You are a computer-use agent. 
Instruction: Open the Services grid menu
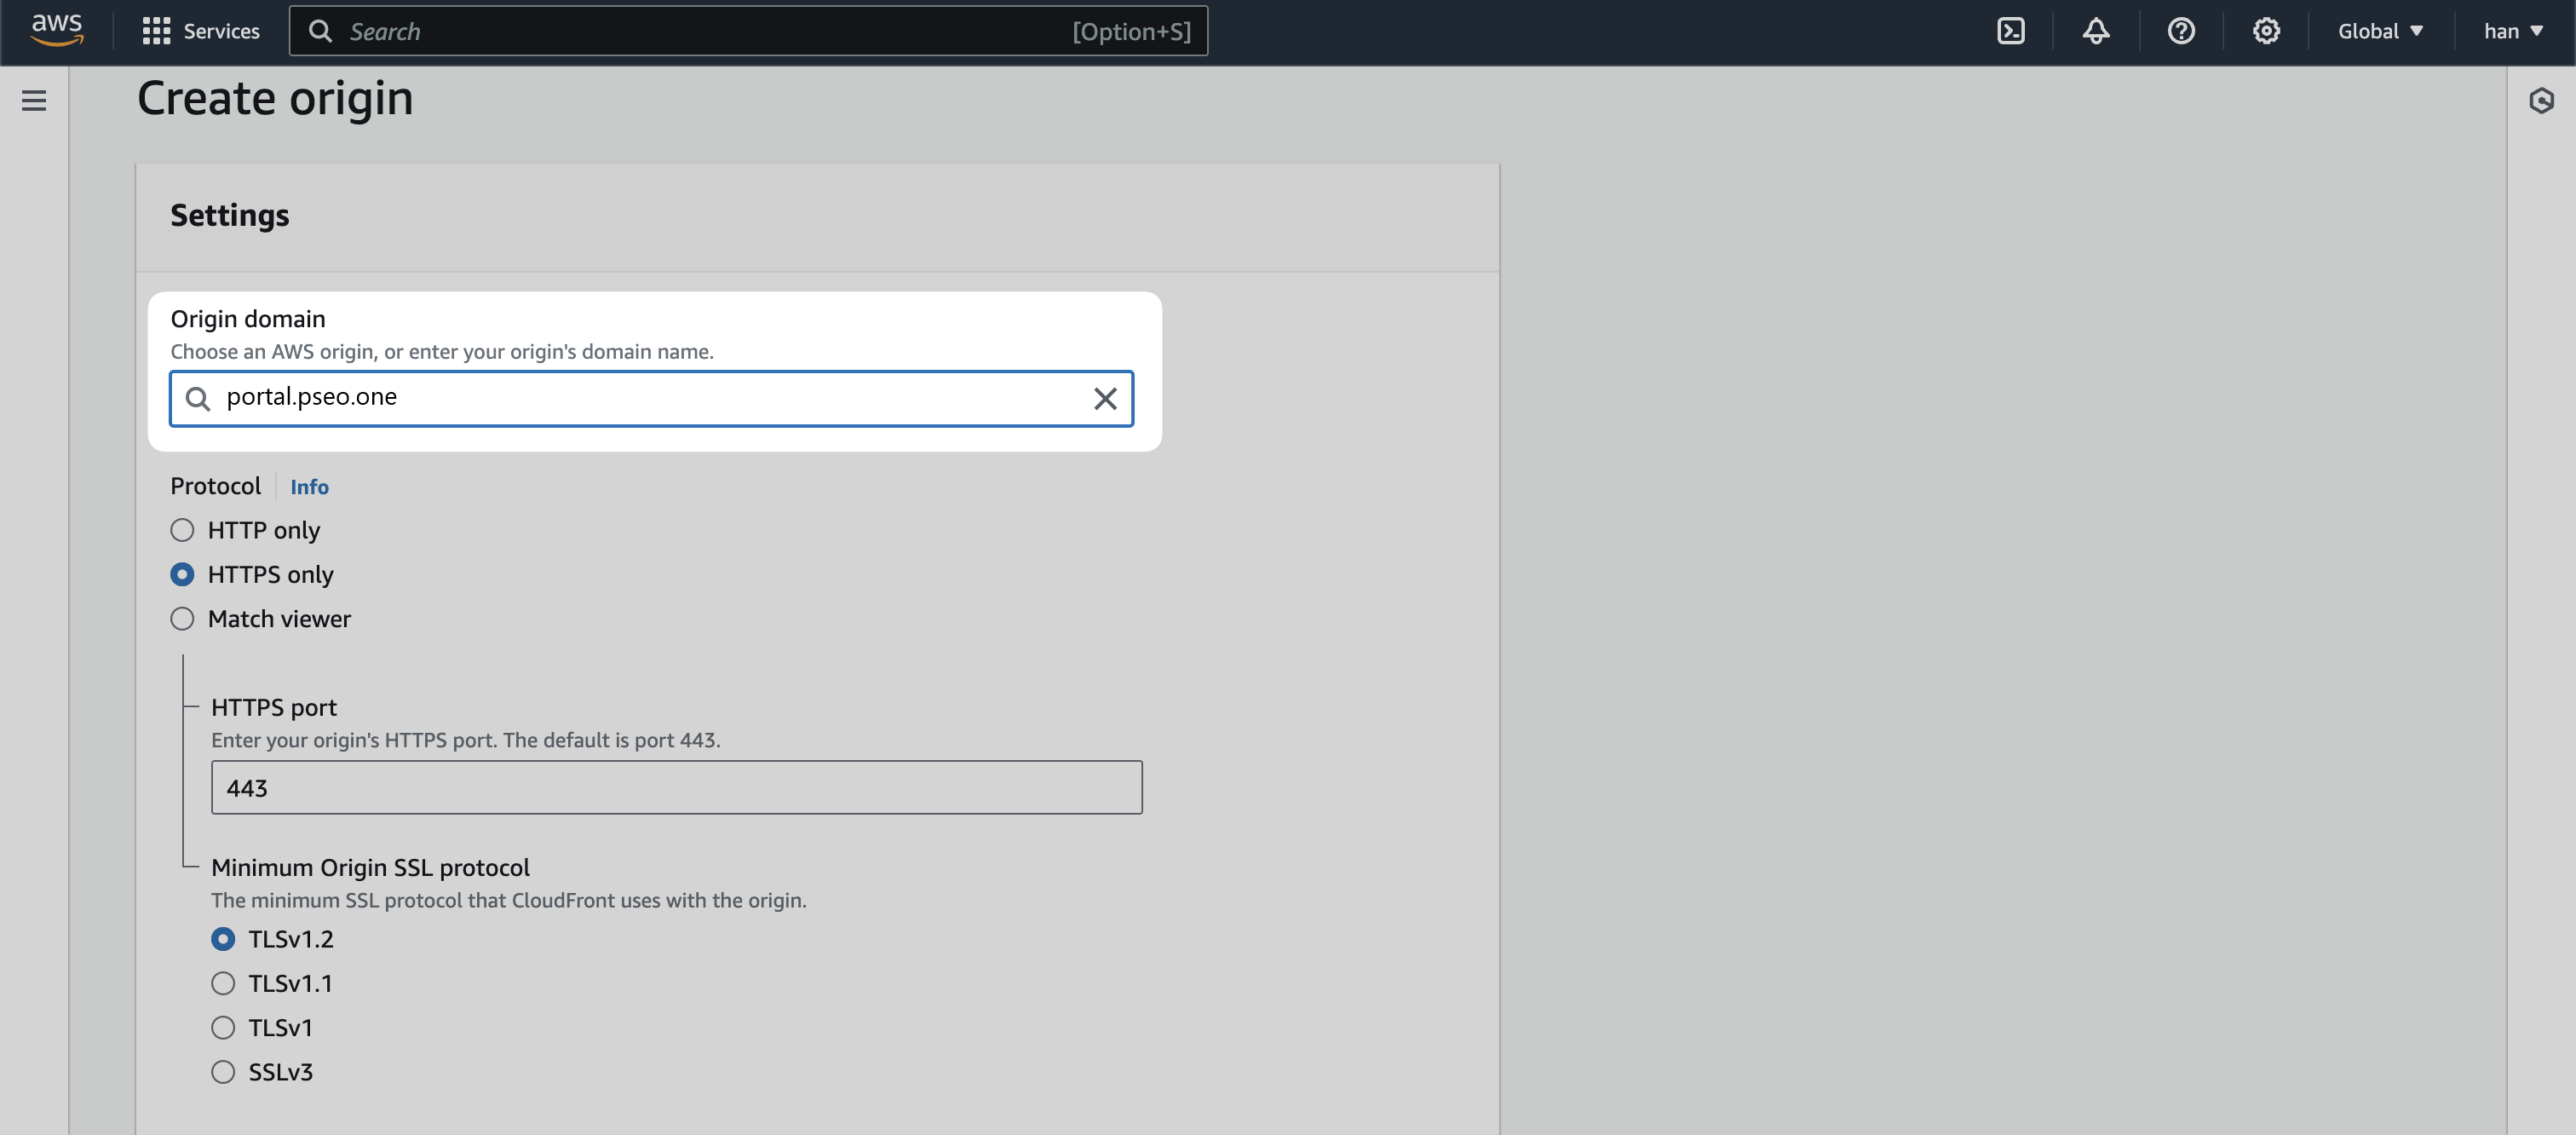156,31
